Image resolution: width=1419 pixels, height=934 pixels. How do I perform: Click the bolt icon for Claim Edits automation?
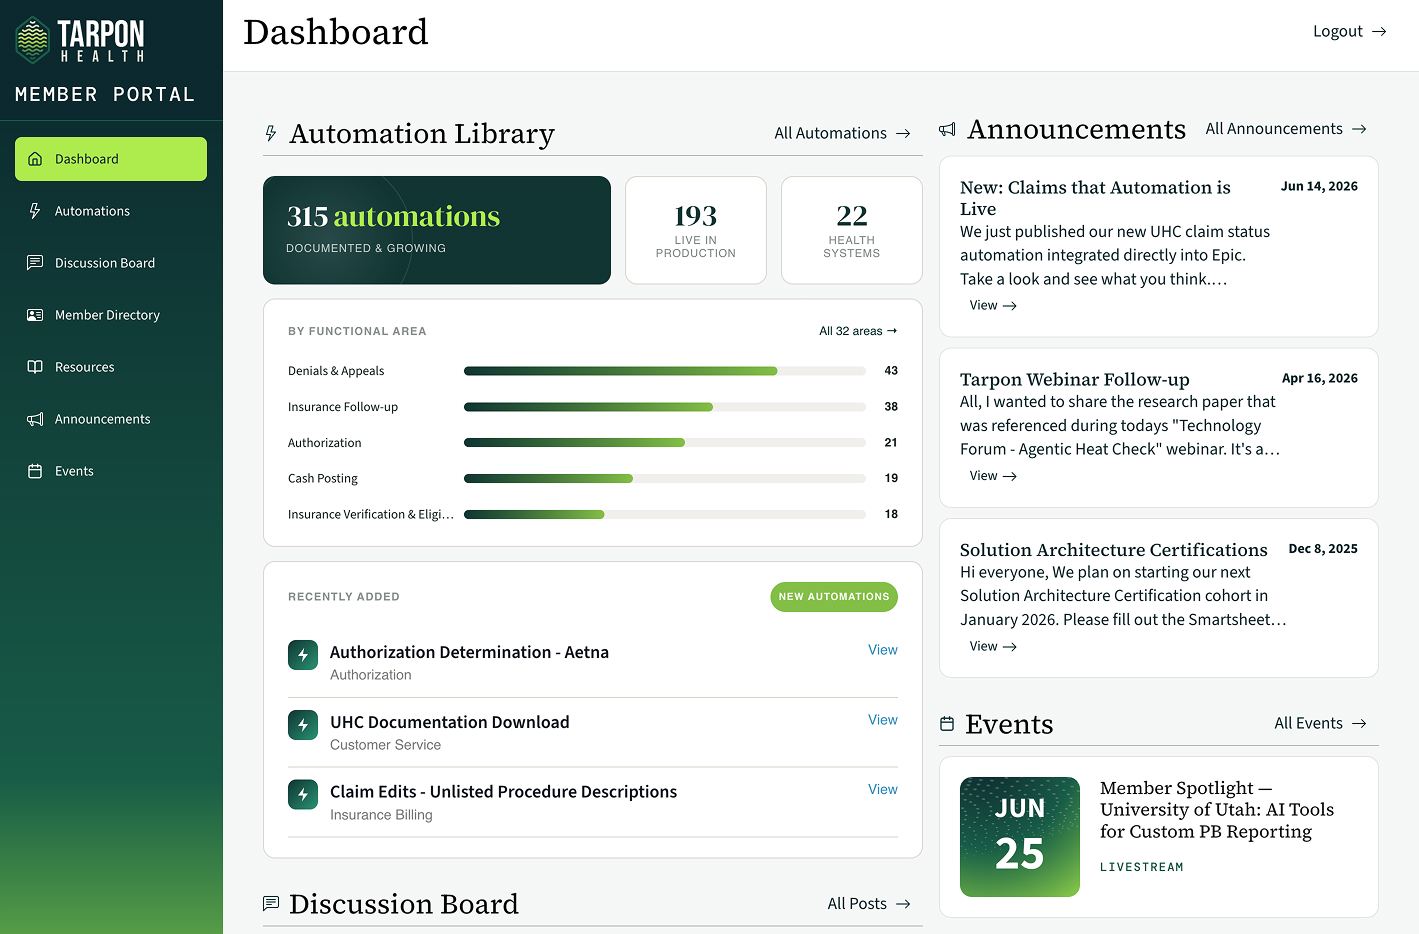pyautogui.click(x=303, y=794)
